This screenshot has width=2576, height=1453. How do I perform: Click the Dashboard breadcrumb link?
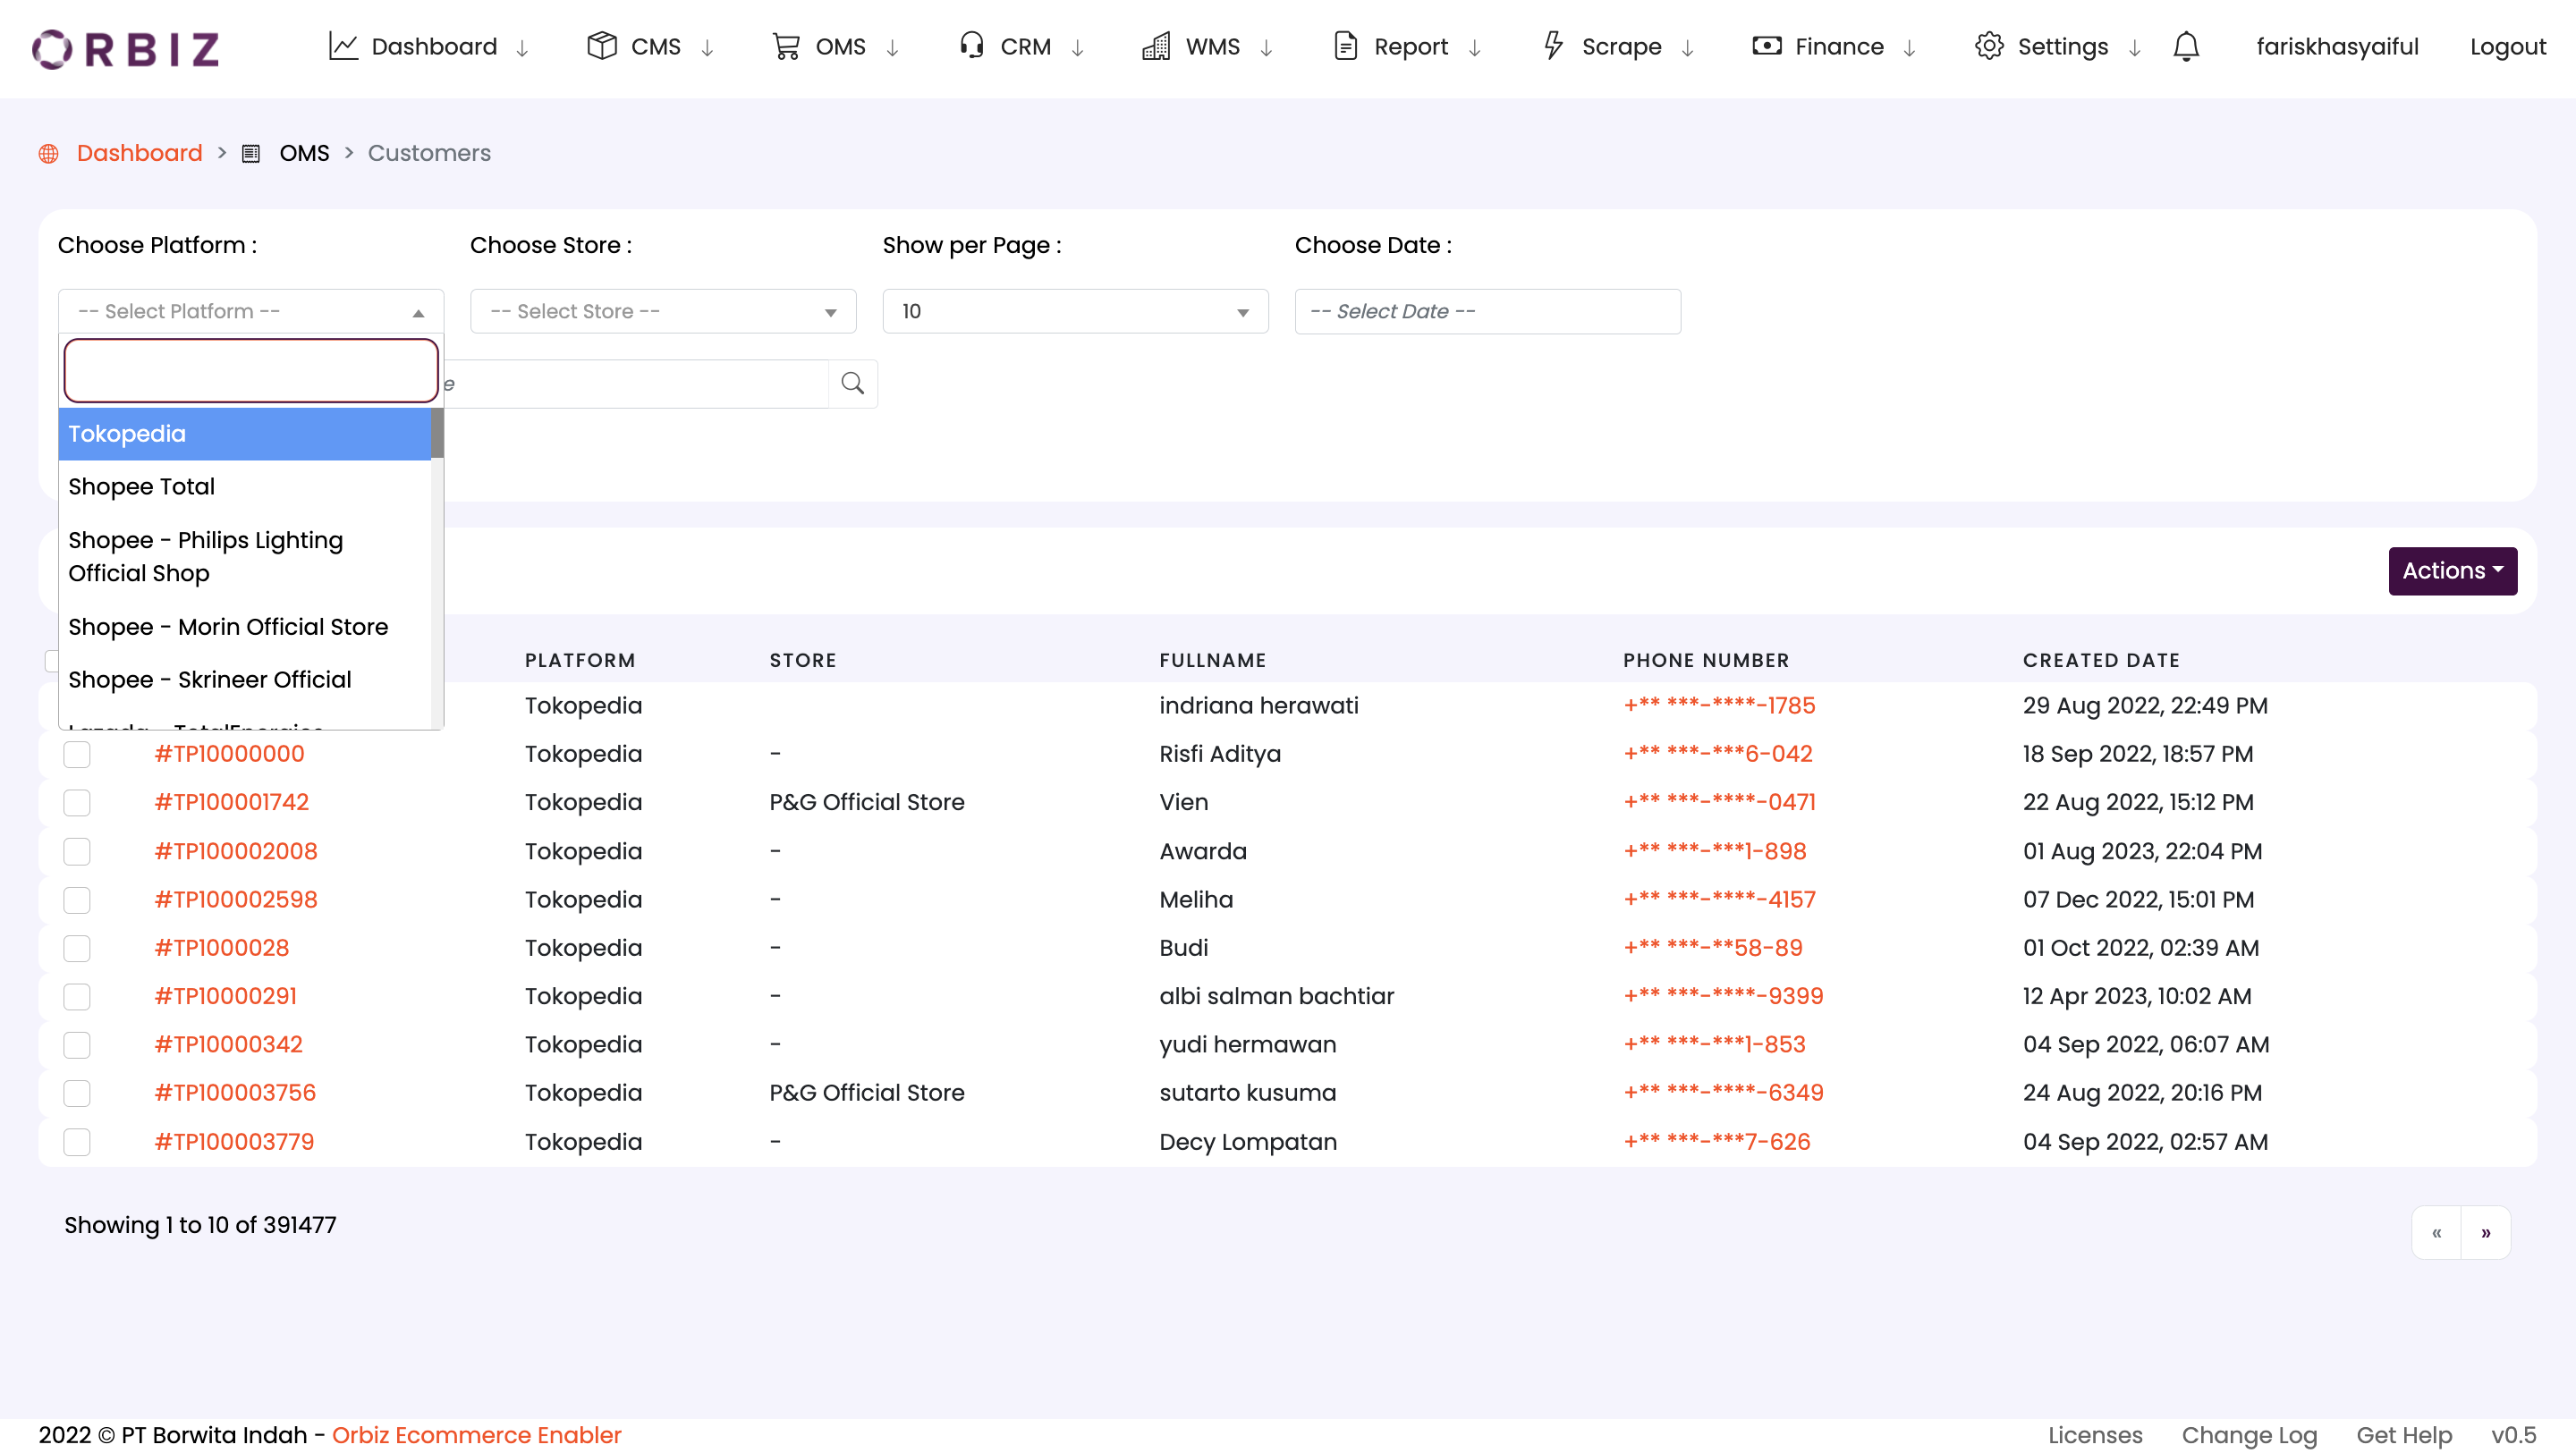[140, 153]
